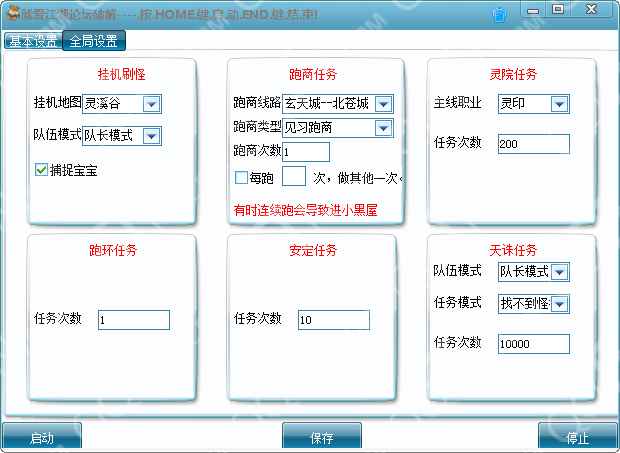620x453 pixels.
Task: Click the 跑环任务 group title
Action: [x=113, y=250]
